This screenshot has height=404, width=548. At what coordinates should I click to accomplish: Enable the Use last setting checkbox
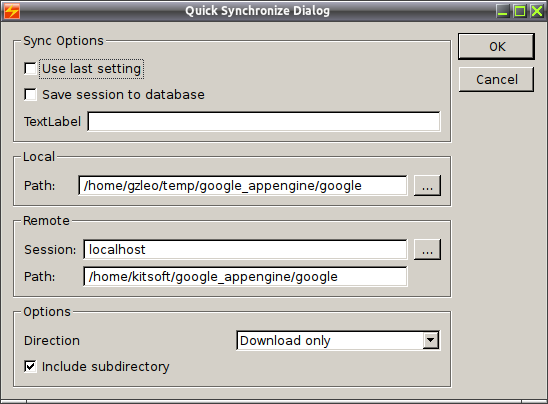pos(30,68)
